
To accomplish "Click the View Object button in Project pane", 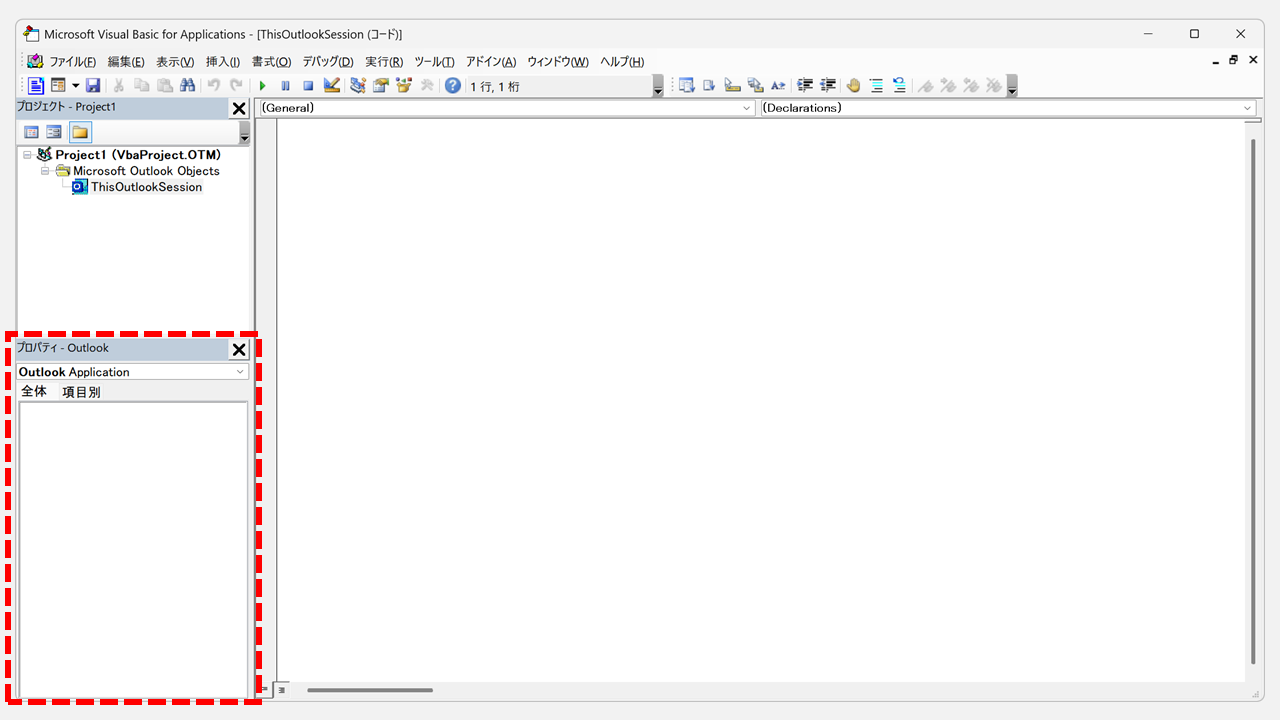I will tap(54, 132).
